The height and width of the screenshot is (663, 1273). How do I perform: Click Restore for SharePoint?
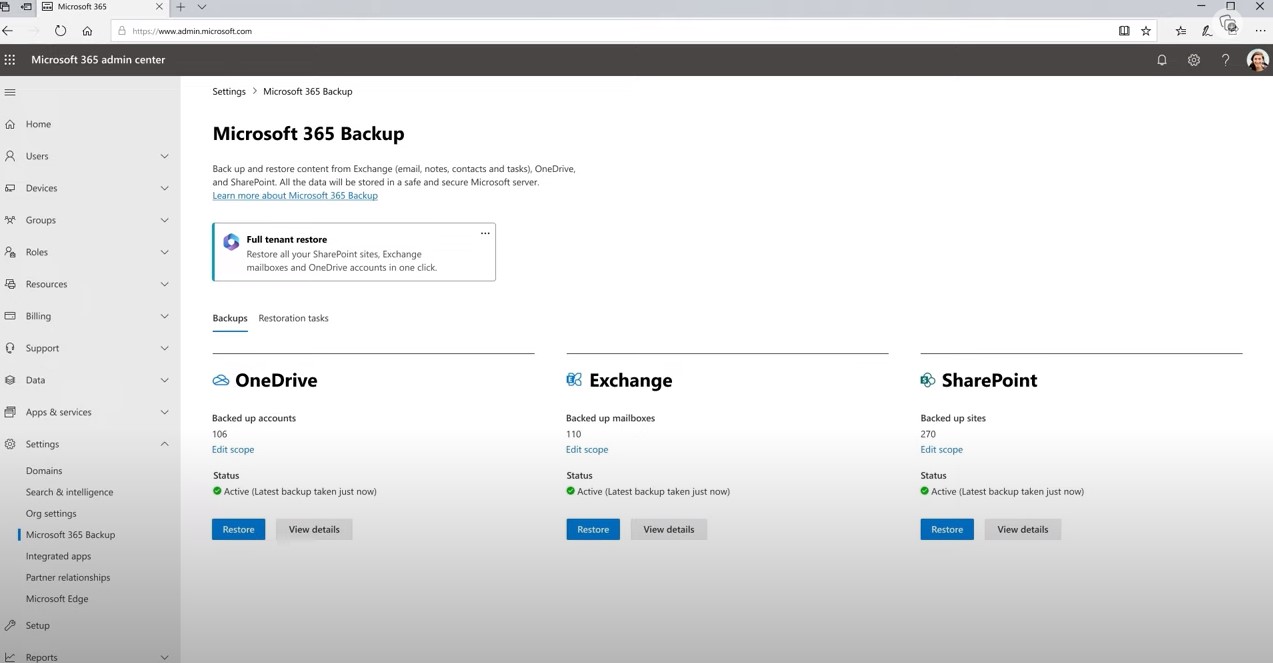[947, 529]
